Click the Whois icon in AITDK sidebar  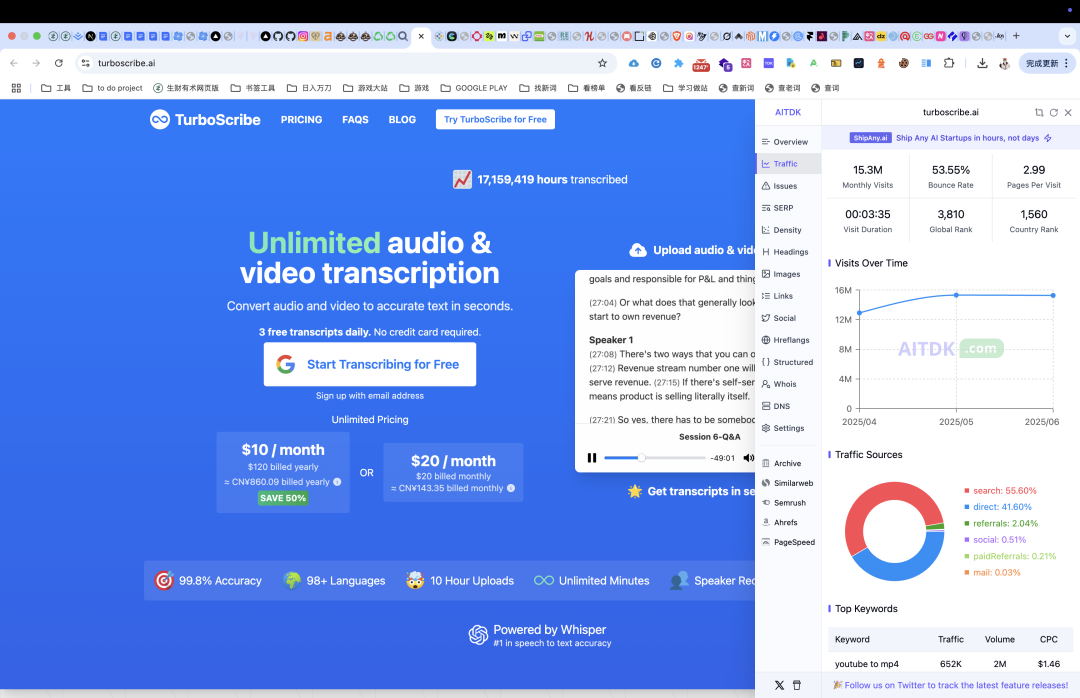(x=766, y=384)
